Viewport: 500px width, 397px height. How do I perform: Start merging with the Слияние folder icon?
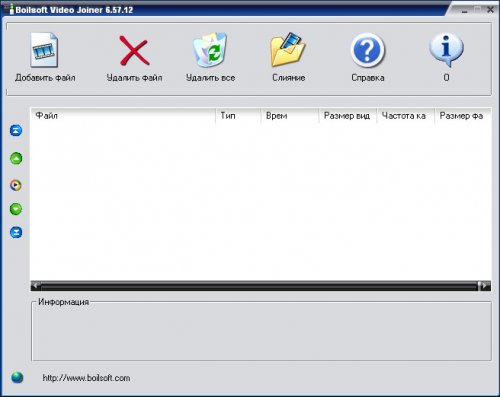tap(288, 49)
